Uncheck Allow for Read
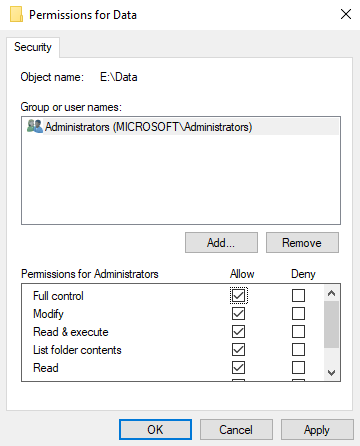This screenshot has height=446, width=360. pos(238,368)
